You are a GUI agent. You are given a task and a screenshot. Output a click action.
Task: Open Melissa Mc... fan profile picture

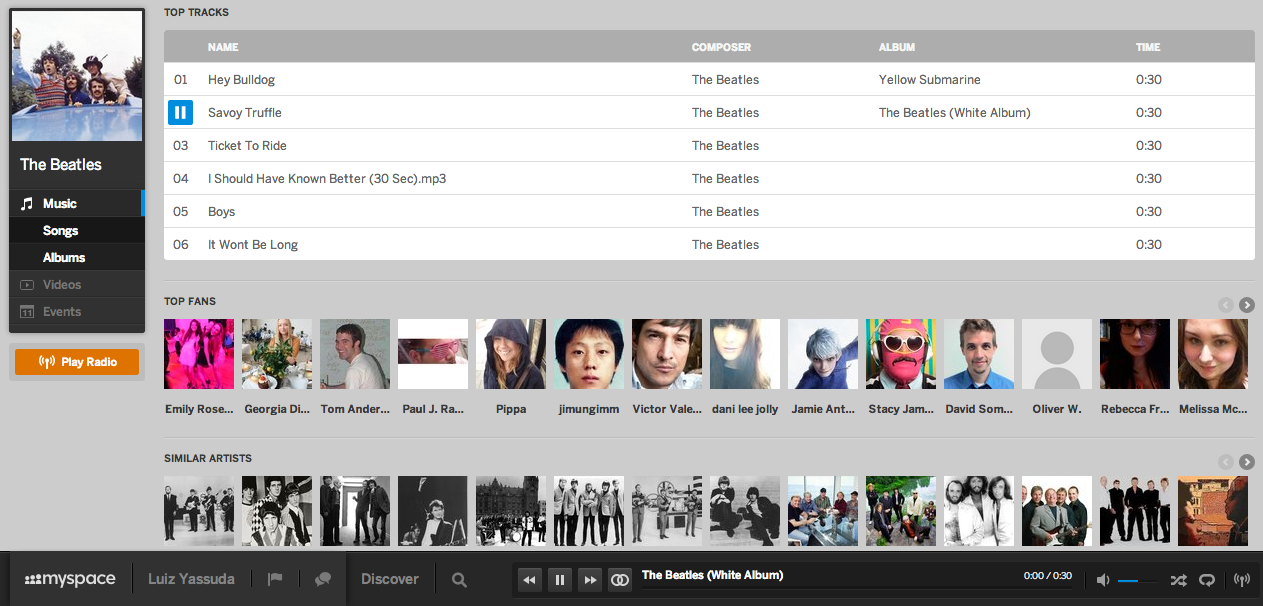click(1213, 354)
